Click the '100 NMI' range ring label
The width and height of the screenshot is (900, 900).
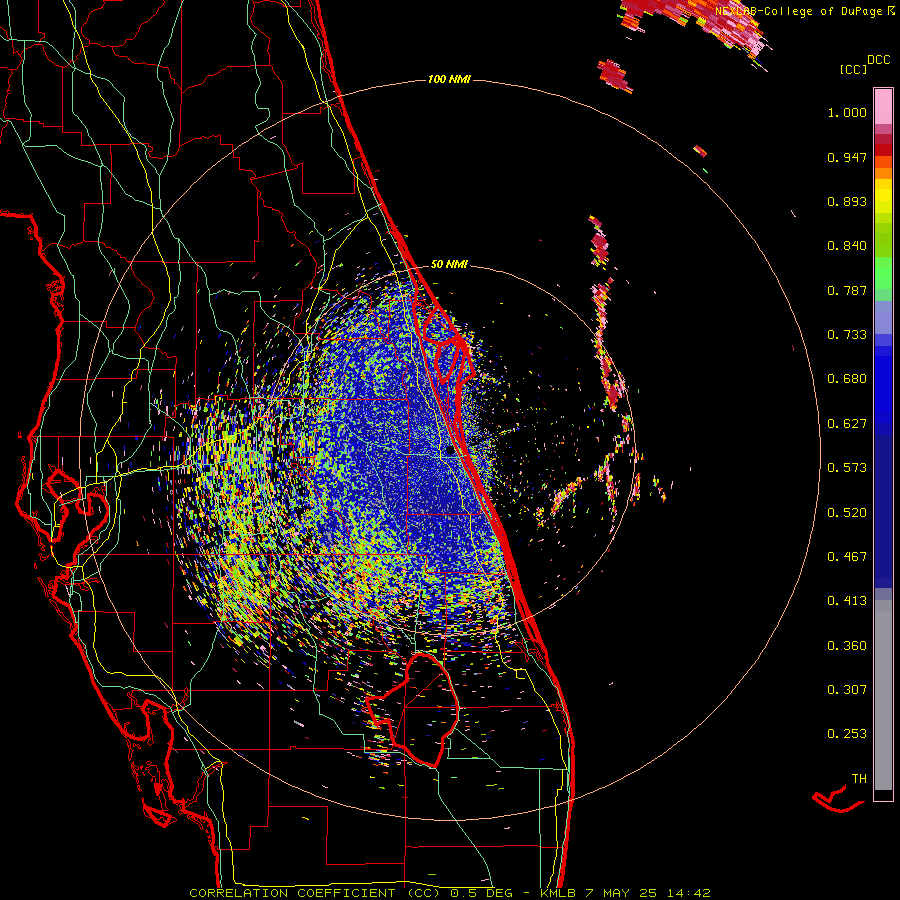(449, 79)
